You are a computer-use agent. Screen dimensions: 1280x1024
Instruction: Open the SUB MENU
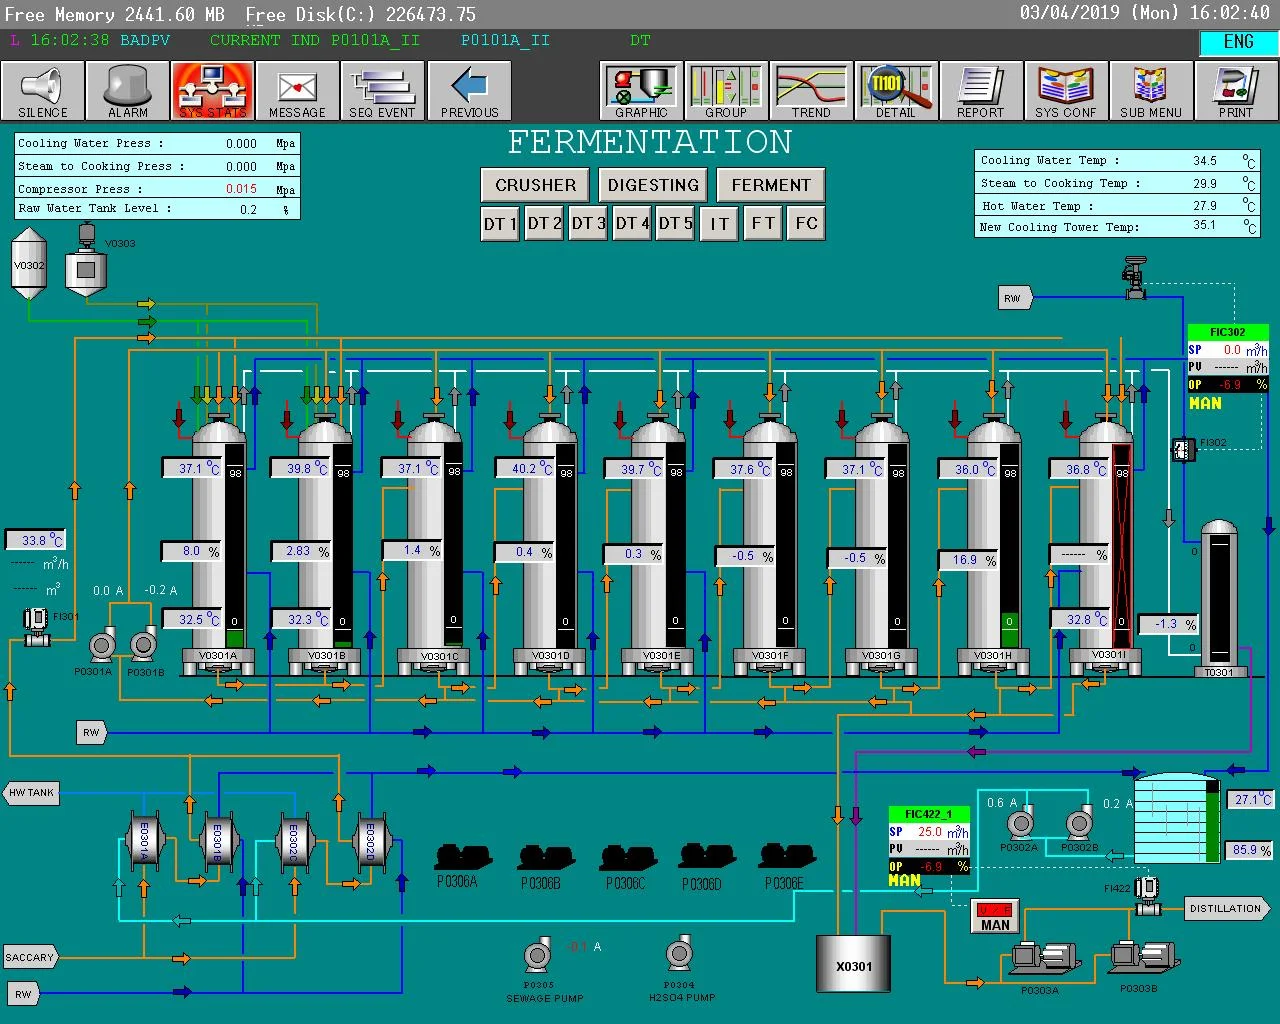point(1151,91)
